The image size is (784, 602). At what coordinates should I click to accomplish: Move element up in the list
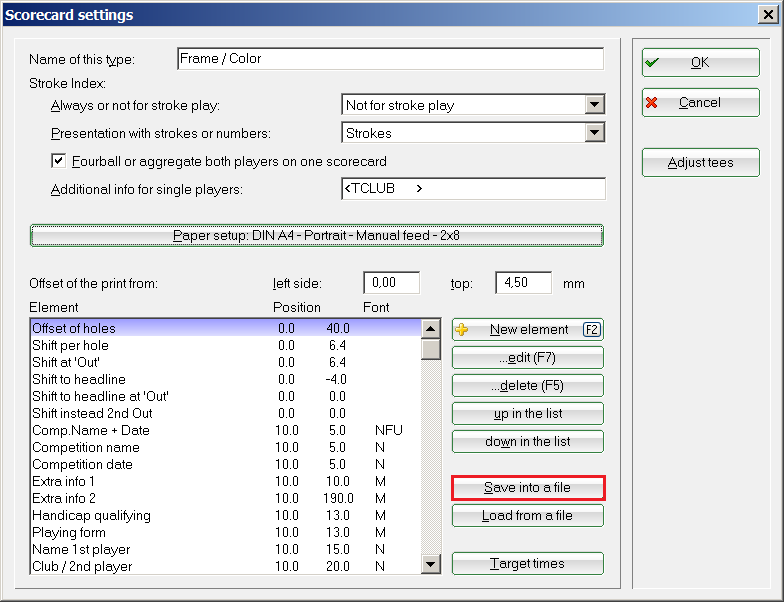pyautogui.click(x=527, y=414)
